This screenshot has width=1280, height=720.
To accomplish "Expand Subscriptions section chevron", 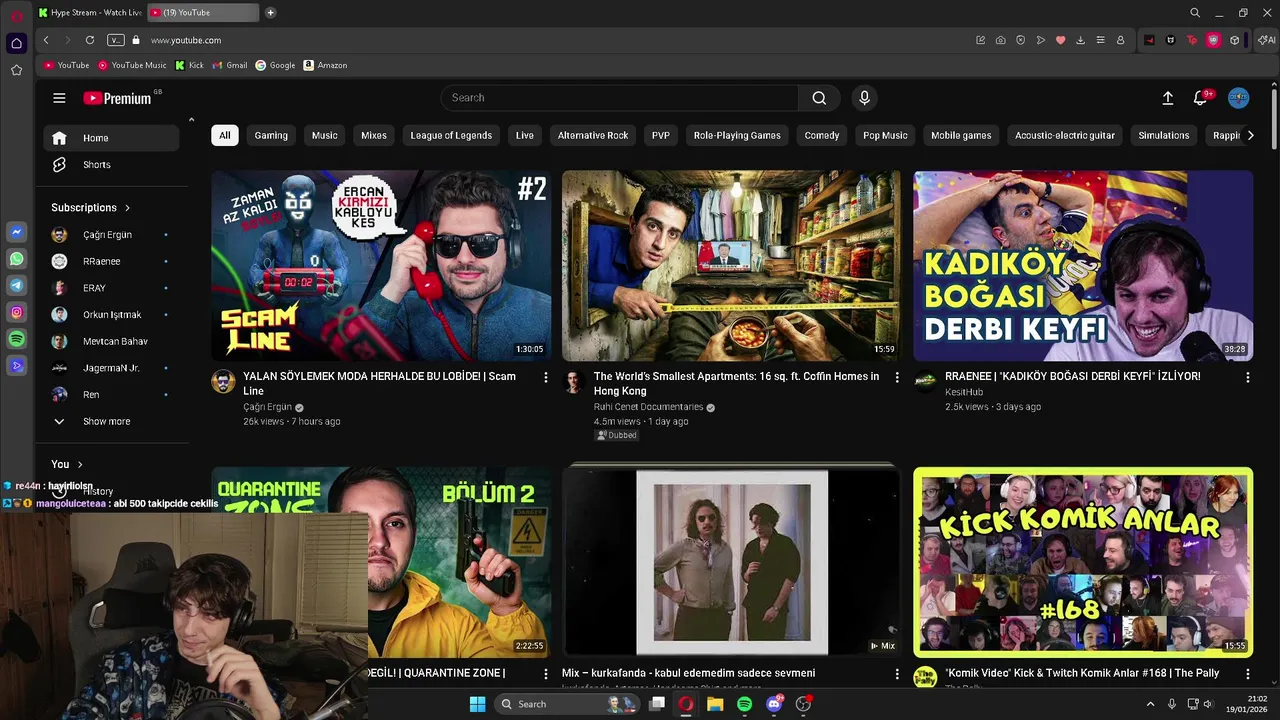I will pos(127,208).
